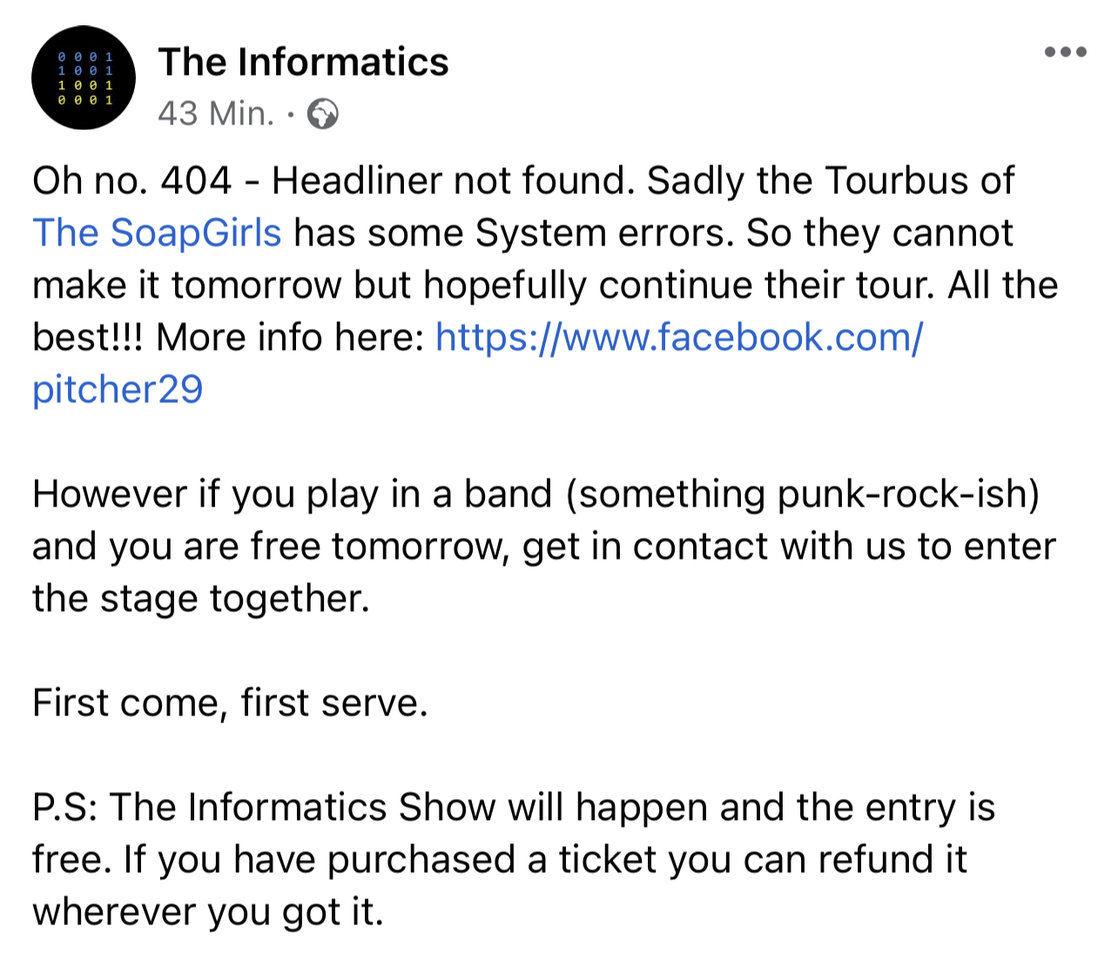
Task: Follow The SoapGirls tagged page link
Action: 157,233
